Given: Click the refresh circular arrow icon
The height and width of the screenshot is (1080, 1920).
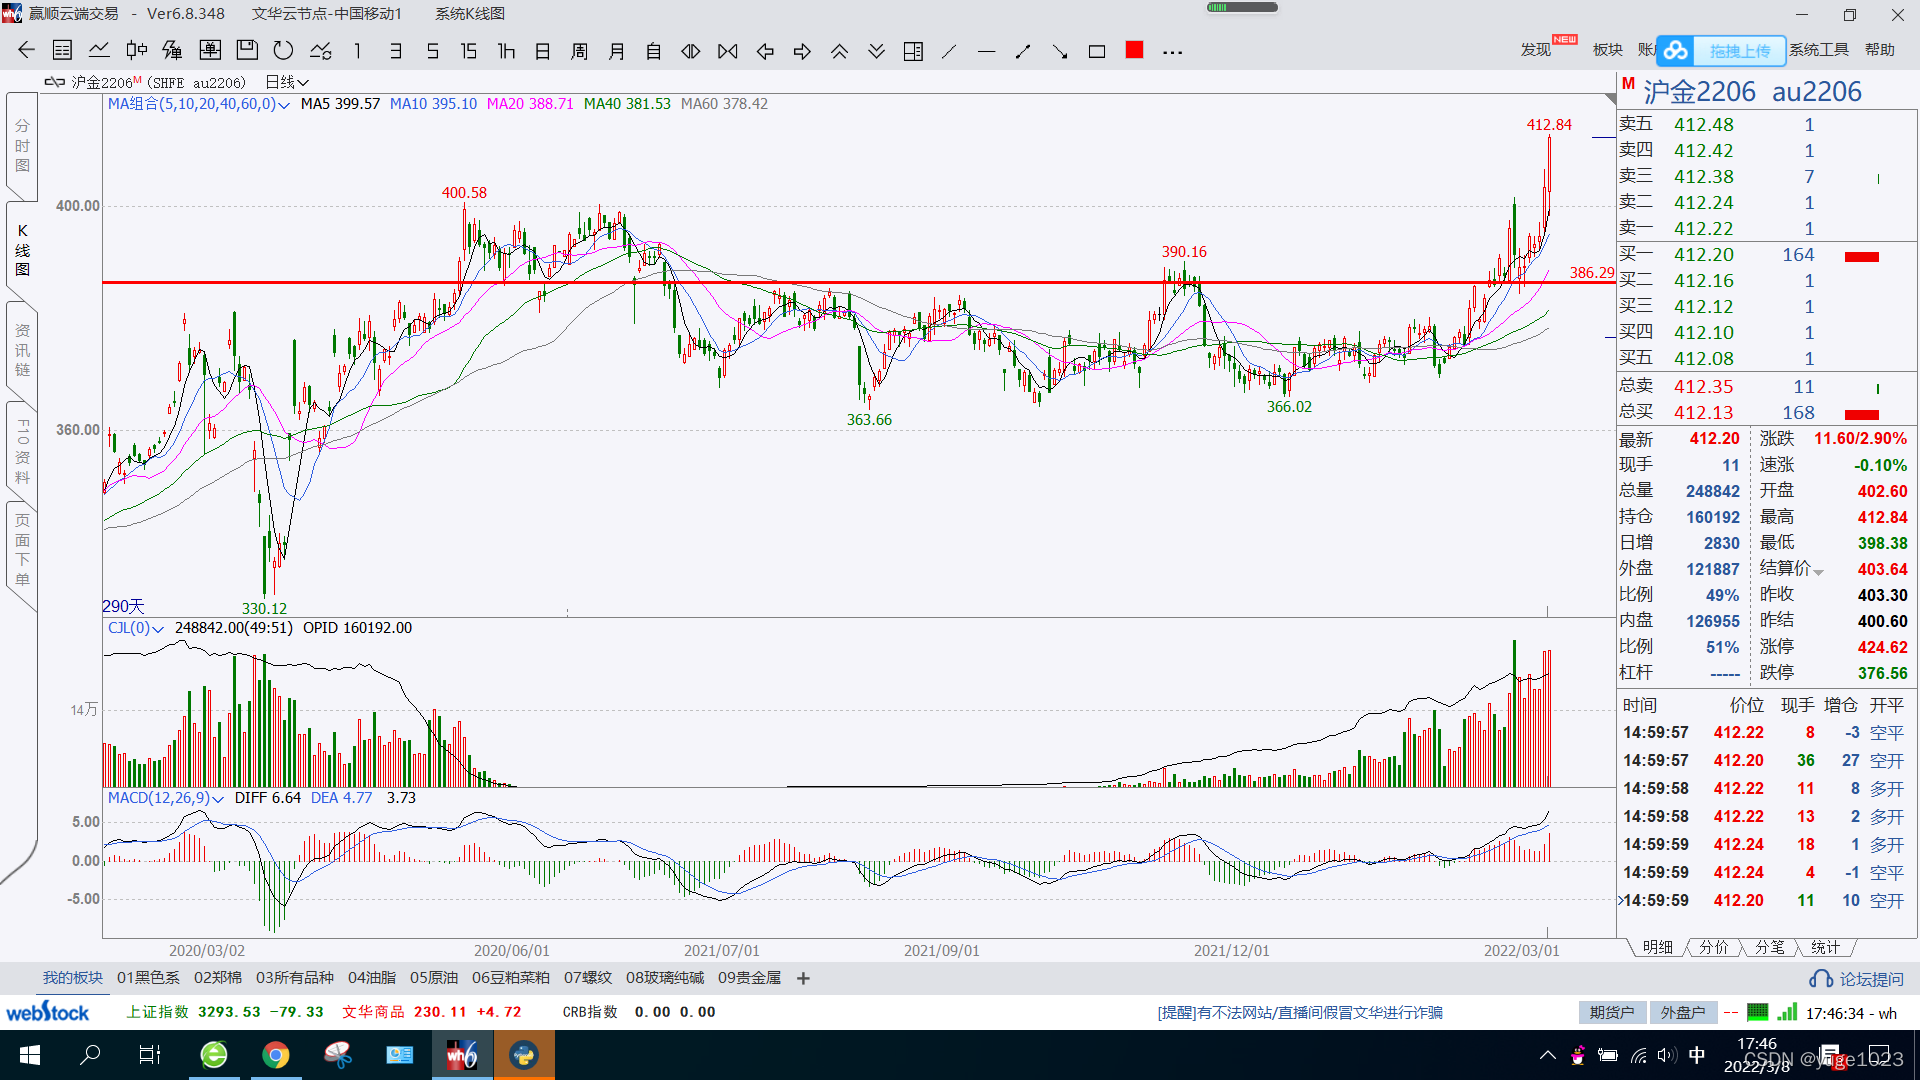Looking at the screenshot, I should [x=284, y=51].
